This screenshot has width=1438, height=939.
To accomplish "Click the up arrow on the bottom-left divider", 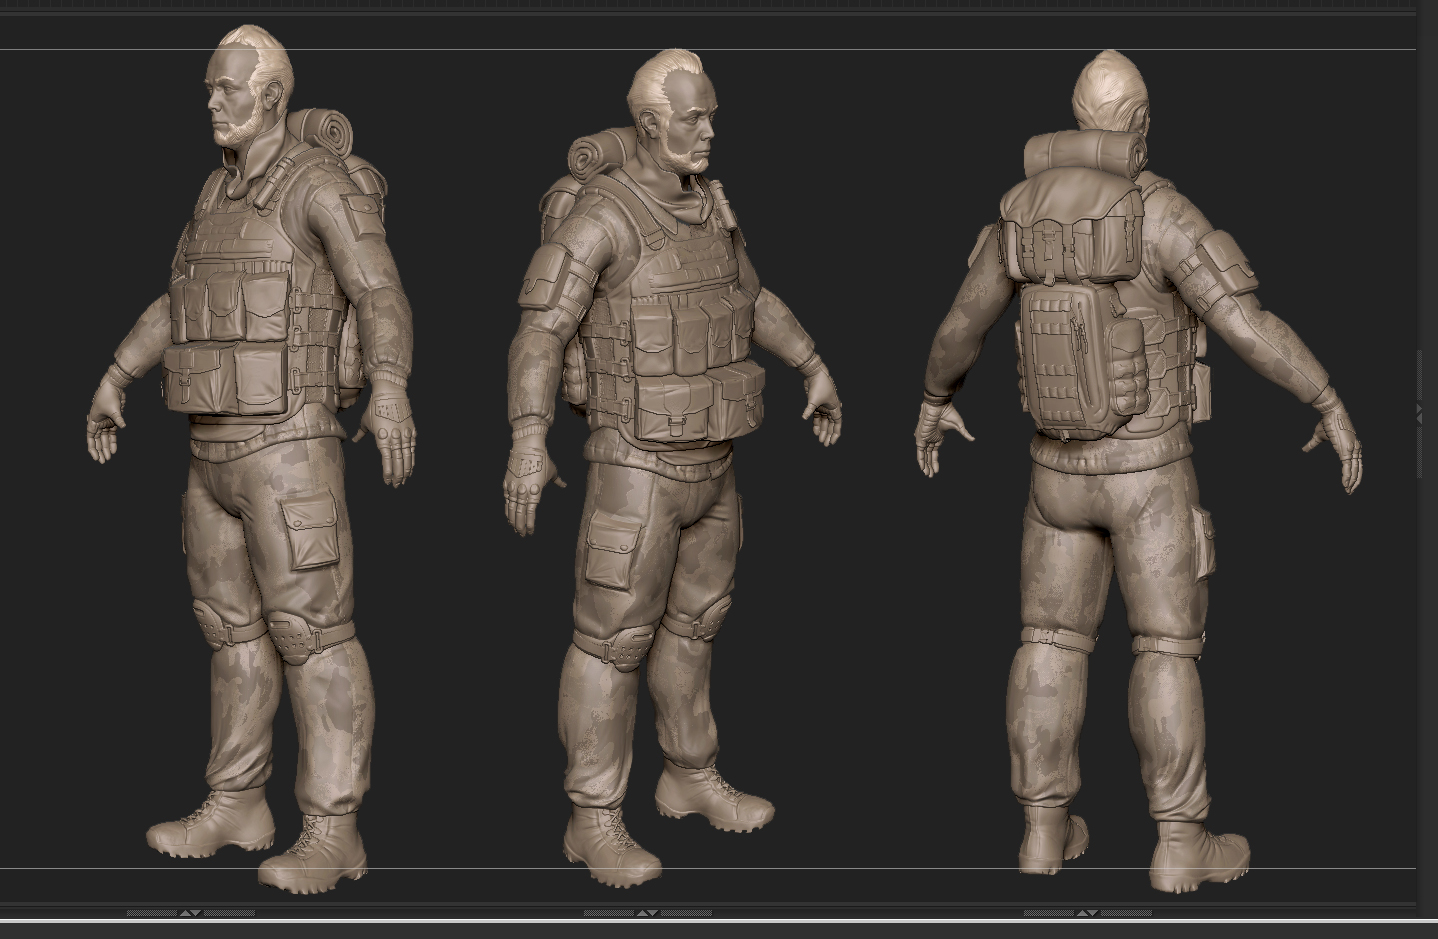I will click(186, 913).
